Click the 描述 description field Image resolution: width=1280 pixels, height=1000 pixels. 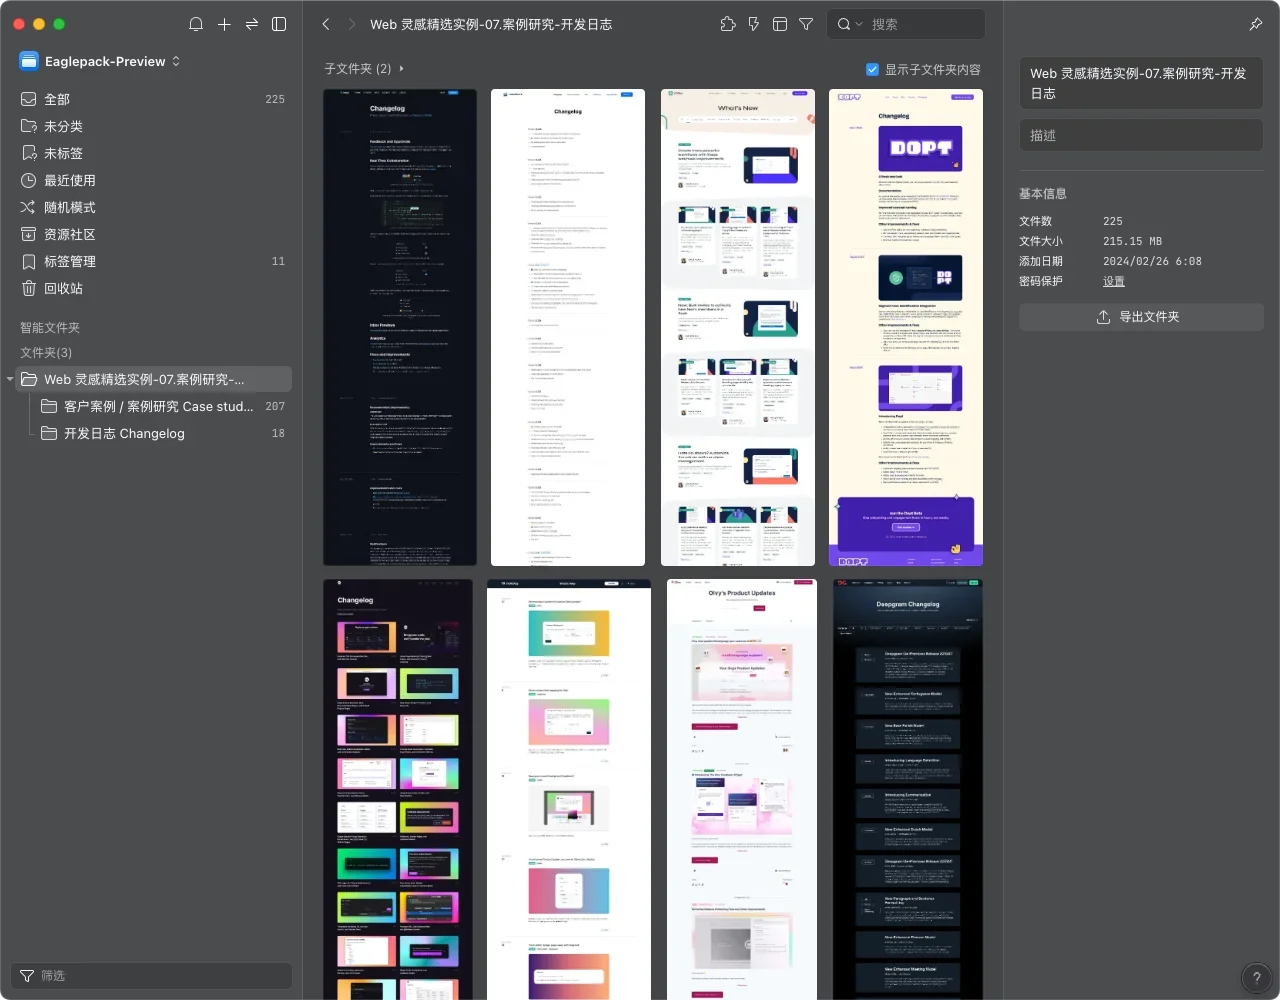pyautogui.click(x=1140, y=135)
